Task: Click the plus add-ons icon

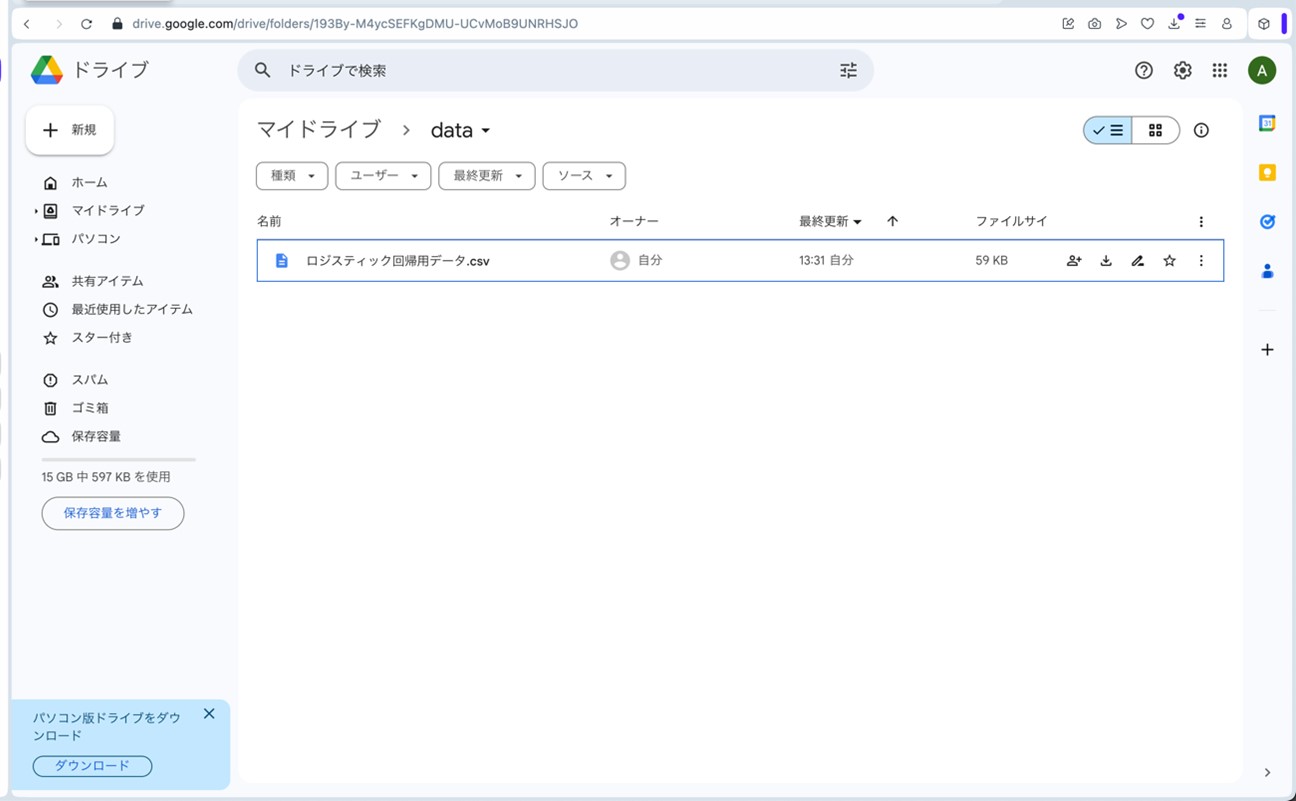Action: point(1267,350)
